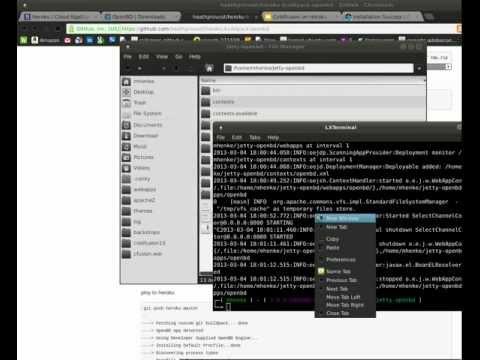Open LXTerminal Help menu

click(x=273, y=137)
